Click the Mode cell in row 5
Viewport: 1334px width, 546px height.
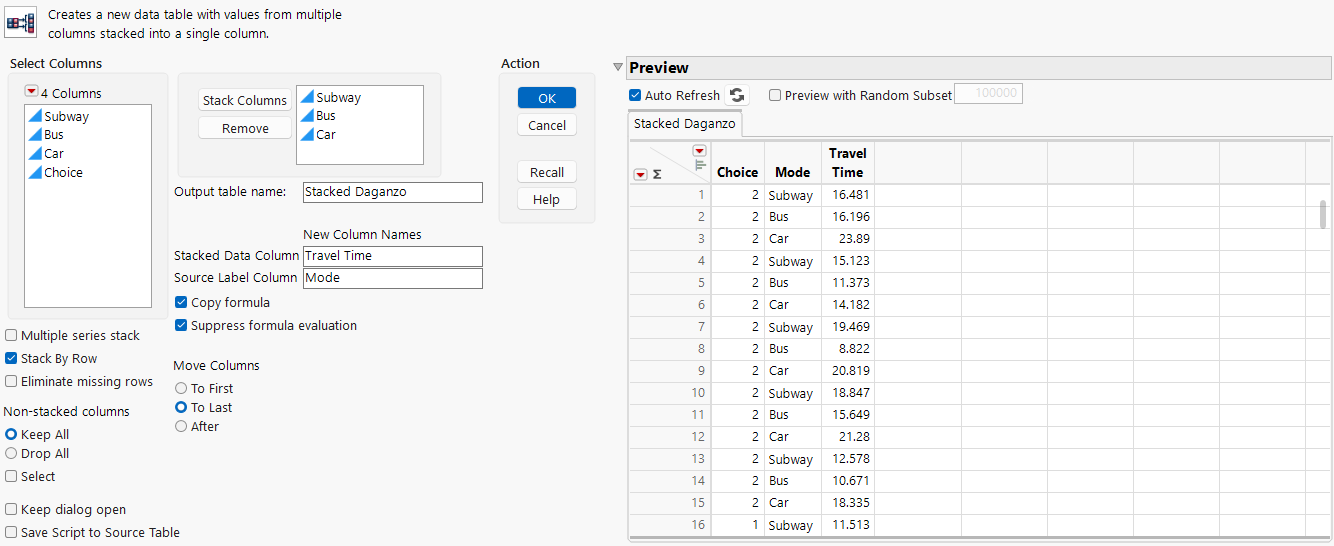(793, 283)
